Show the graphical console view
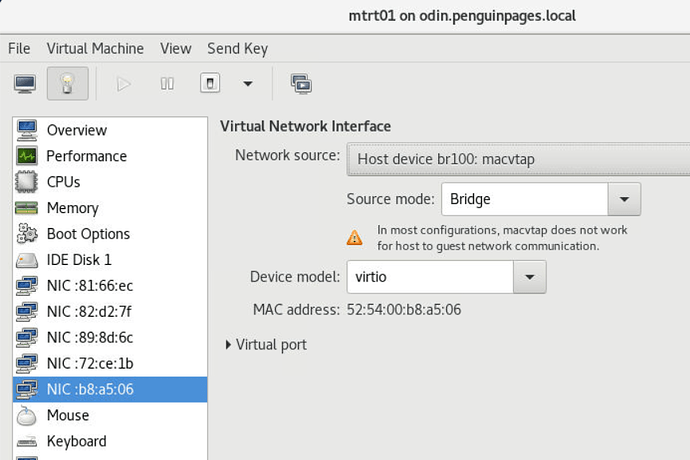Viewport: 690px width, 460px height. [x=25, y=84]
